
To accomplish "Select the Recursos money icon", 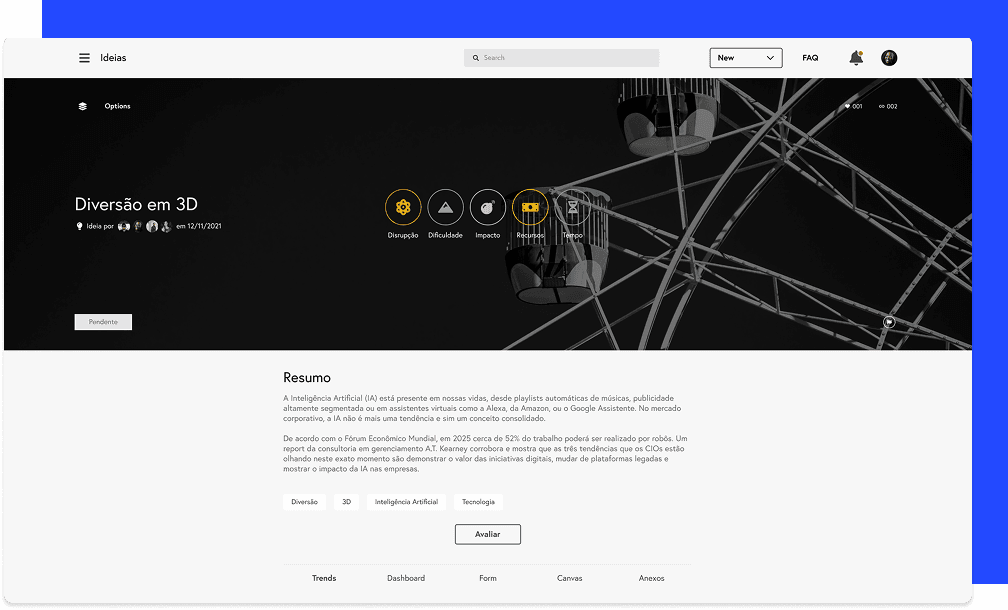I will pyautogui.click(x=530, y=207).
